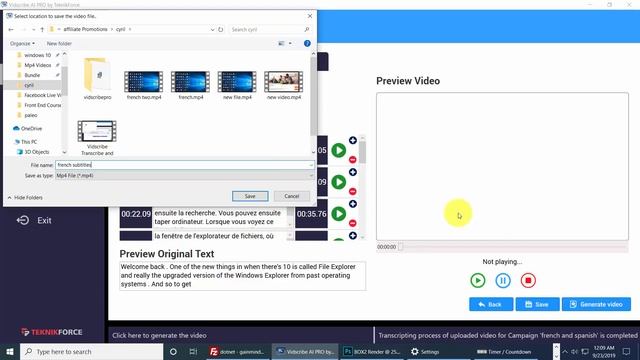Click New folder in the dialog toolbar
The width and height of the screenshot is (640, 360).
point(59,43)
